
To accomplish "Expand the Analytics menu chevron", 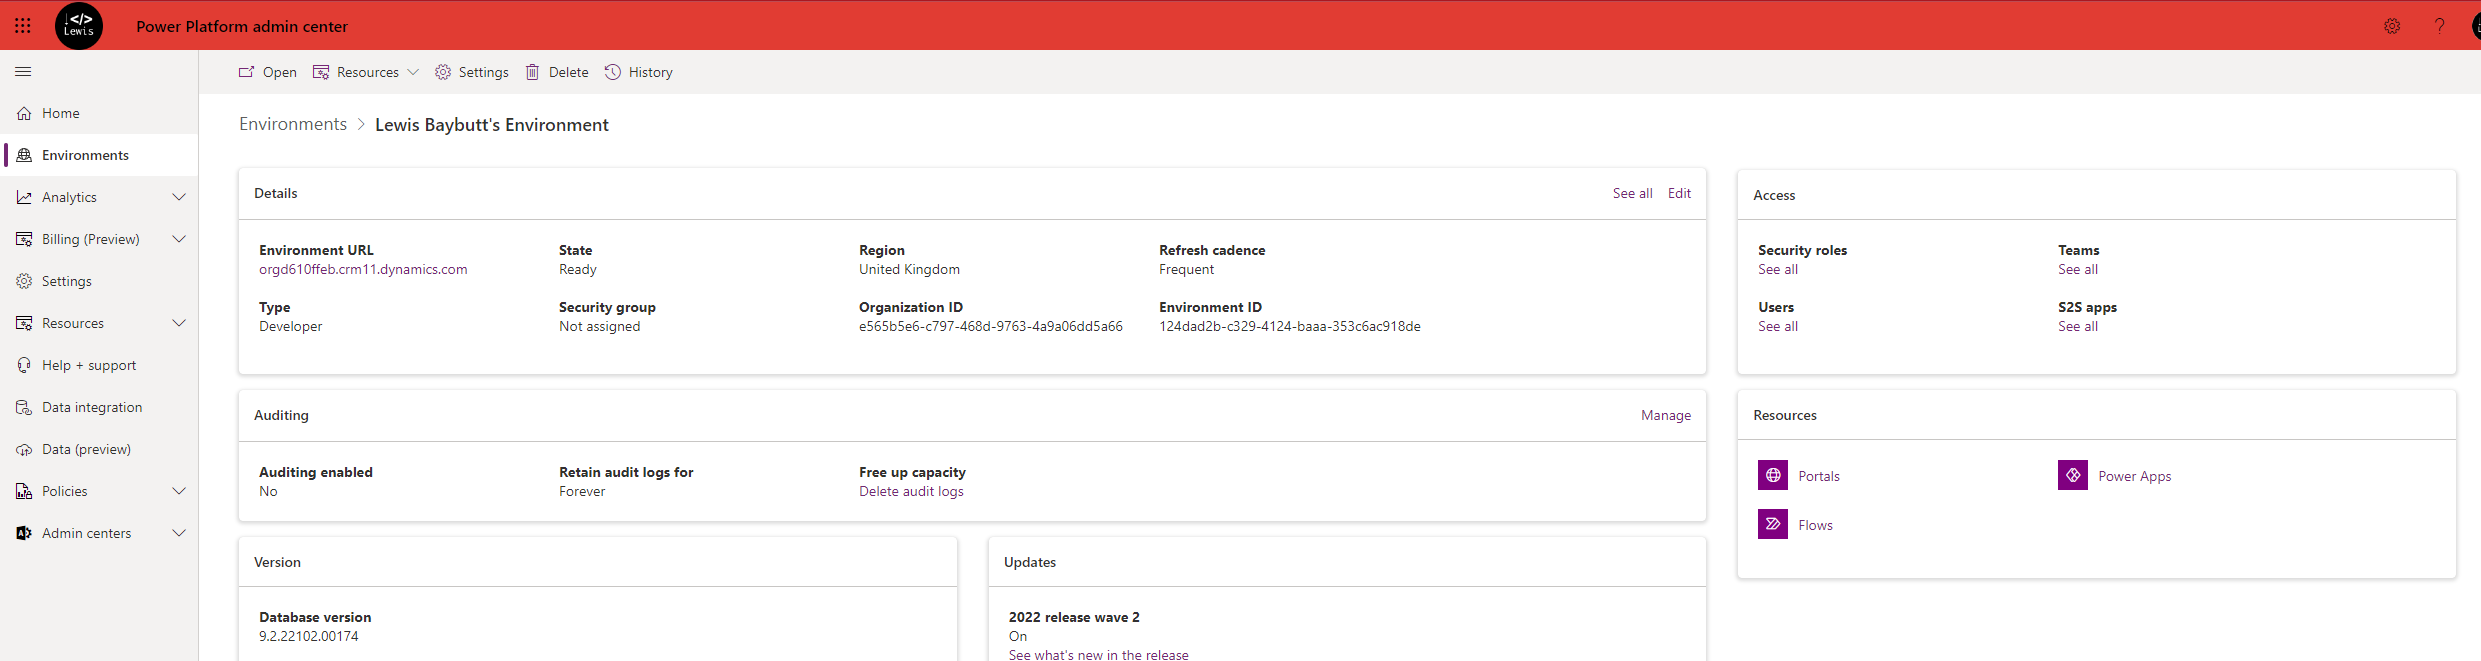I will (x=179, y=198).
